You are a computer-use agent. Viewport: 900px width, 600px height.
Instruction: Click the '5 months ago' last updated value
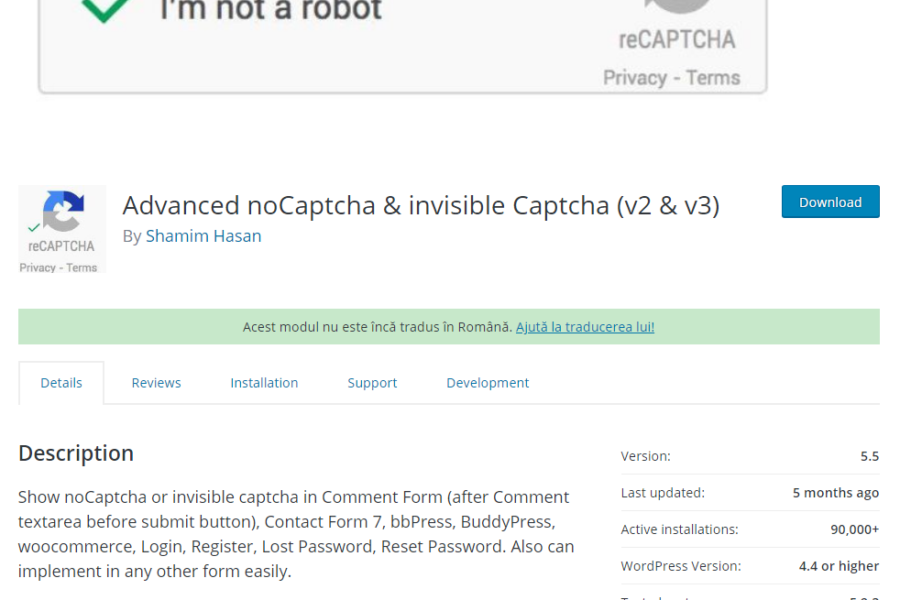click(x=835, y=493)
